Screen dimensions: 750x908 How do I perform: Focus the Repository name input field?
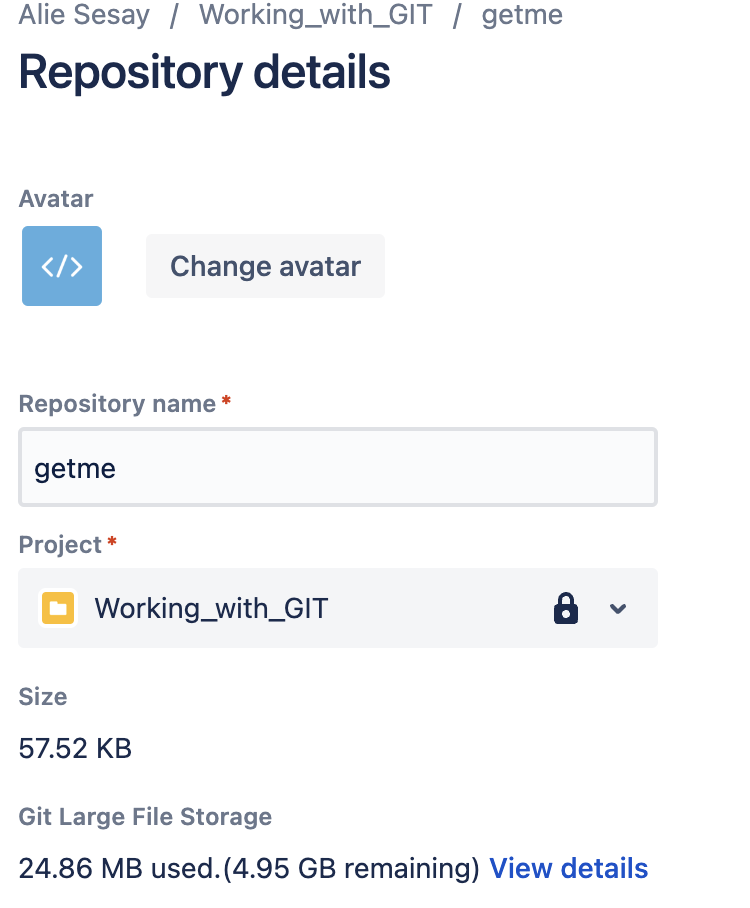pos(338,468)
